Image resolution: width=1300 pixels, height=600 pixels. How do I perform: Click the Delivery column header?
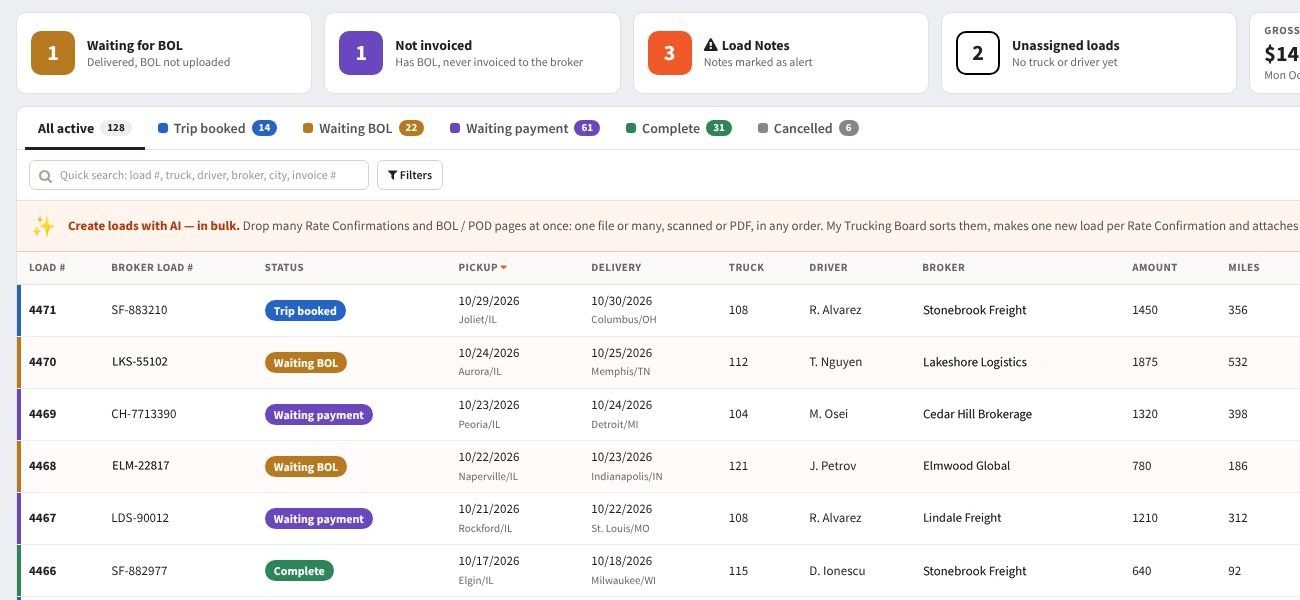point(616,267)
